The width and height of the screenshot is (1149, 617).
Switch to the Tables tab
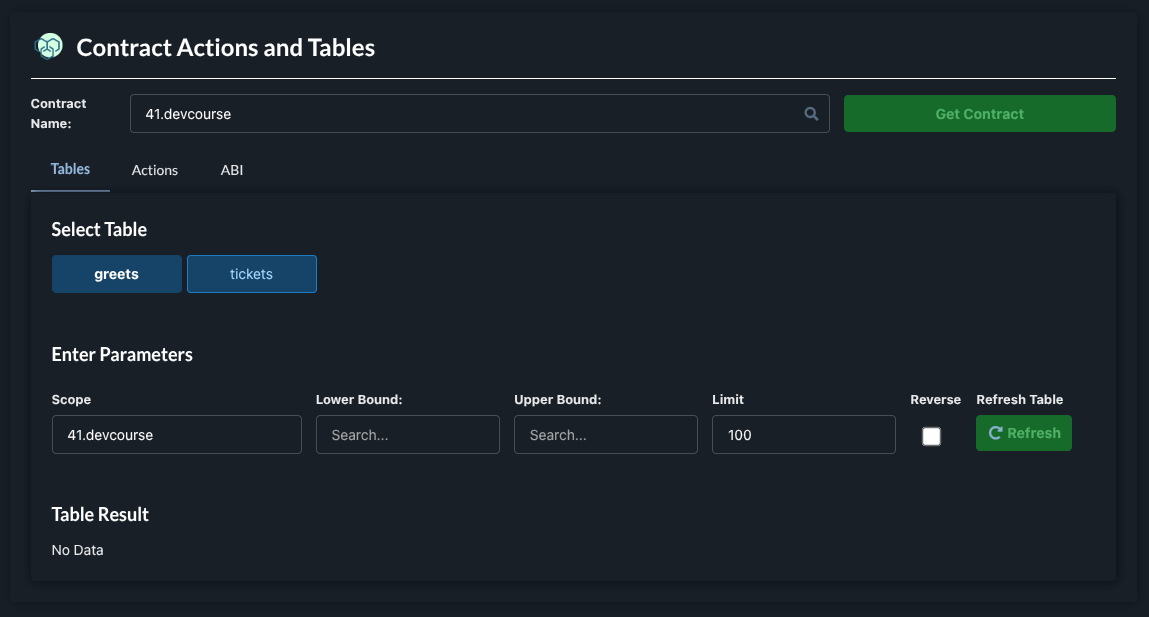70,169
